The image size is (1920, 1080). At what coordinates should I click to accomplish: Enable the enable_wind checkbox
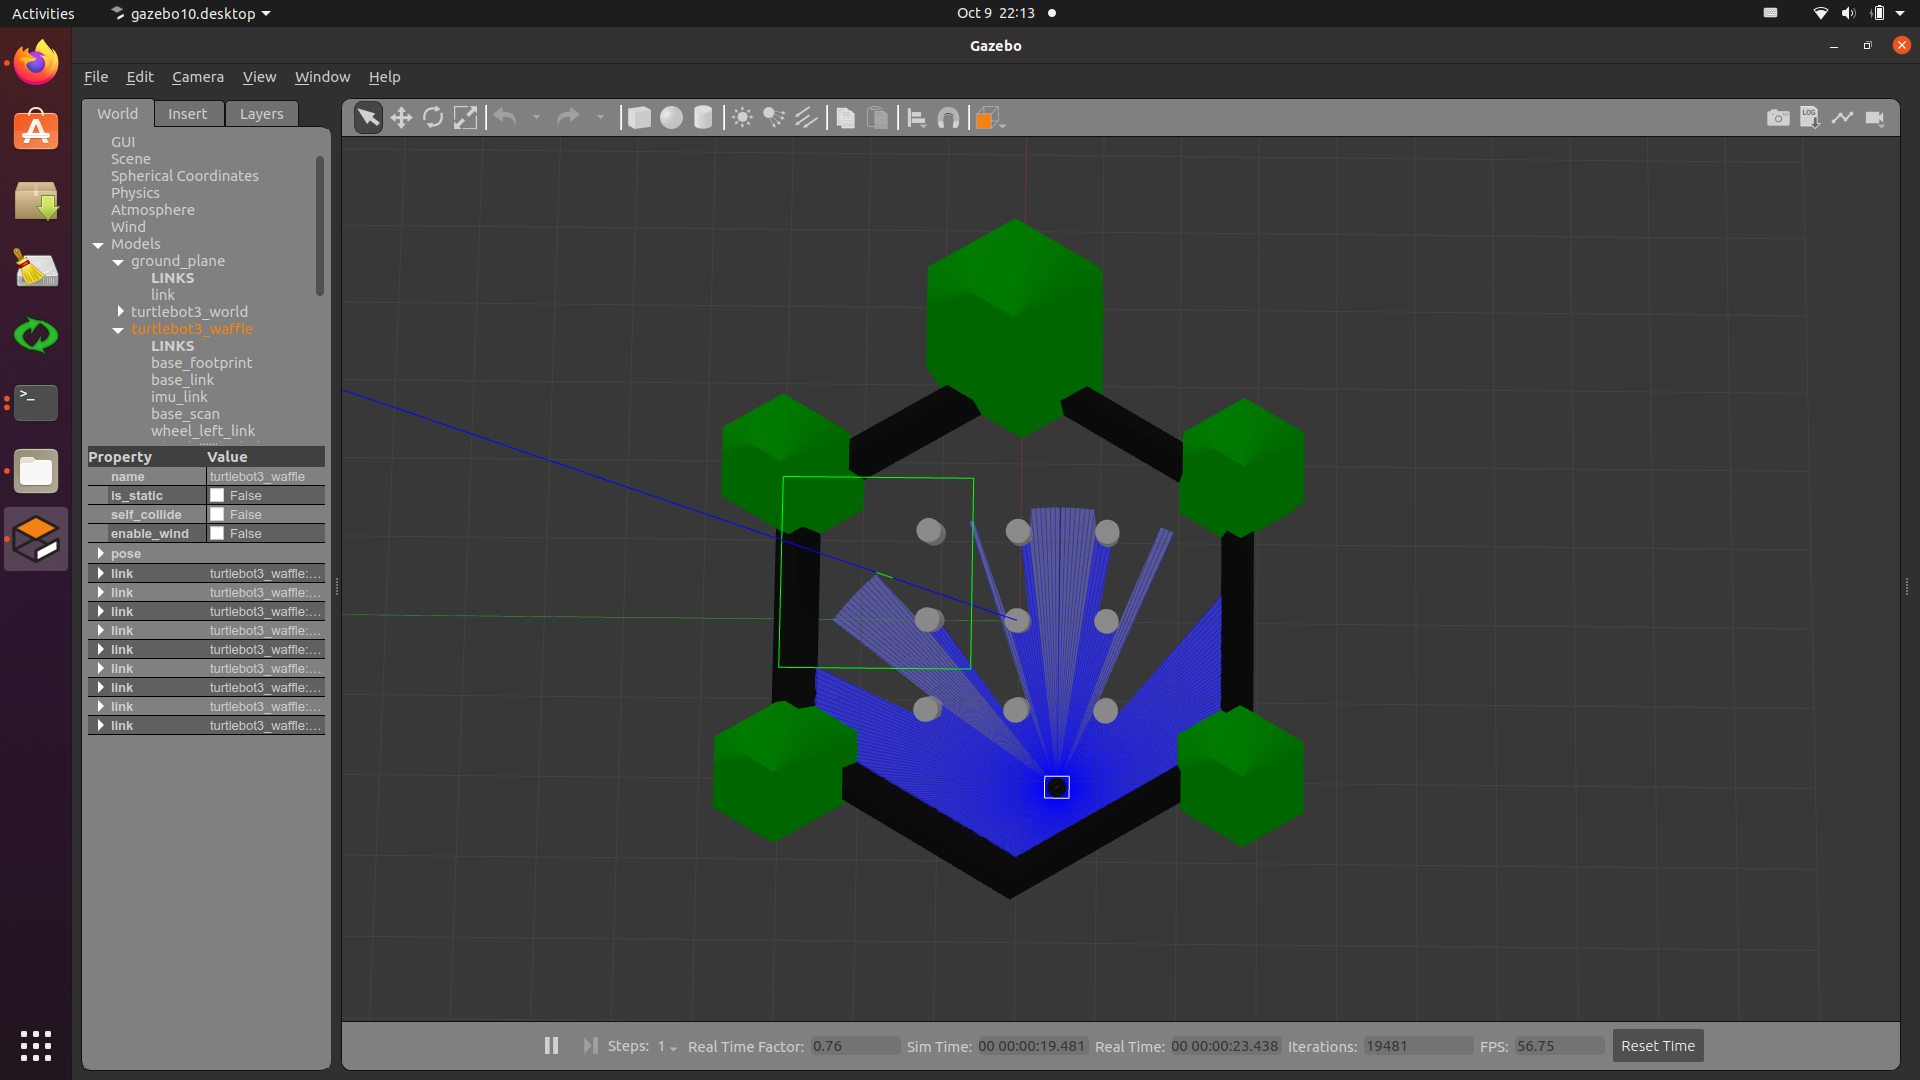tap(217, 533)
